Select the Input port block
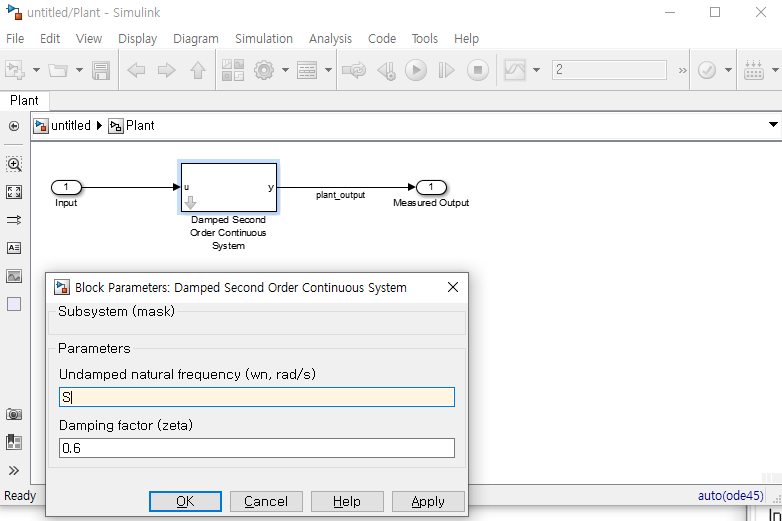The image size is (782, 521). click(x=66, y=187)
